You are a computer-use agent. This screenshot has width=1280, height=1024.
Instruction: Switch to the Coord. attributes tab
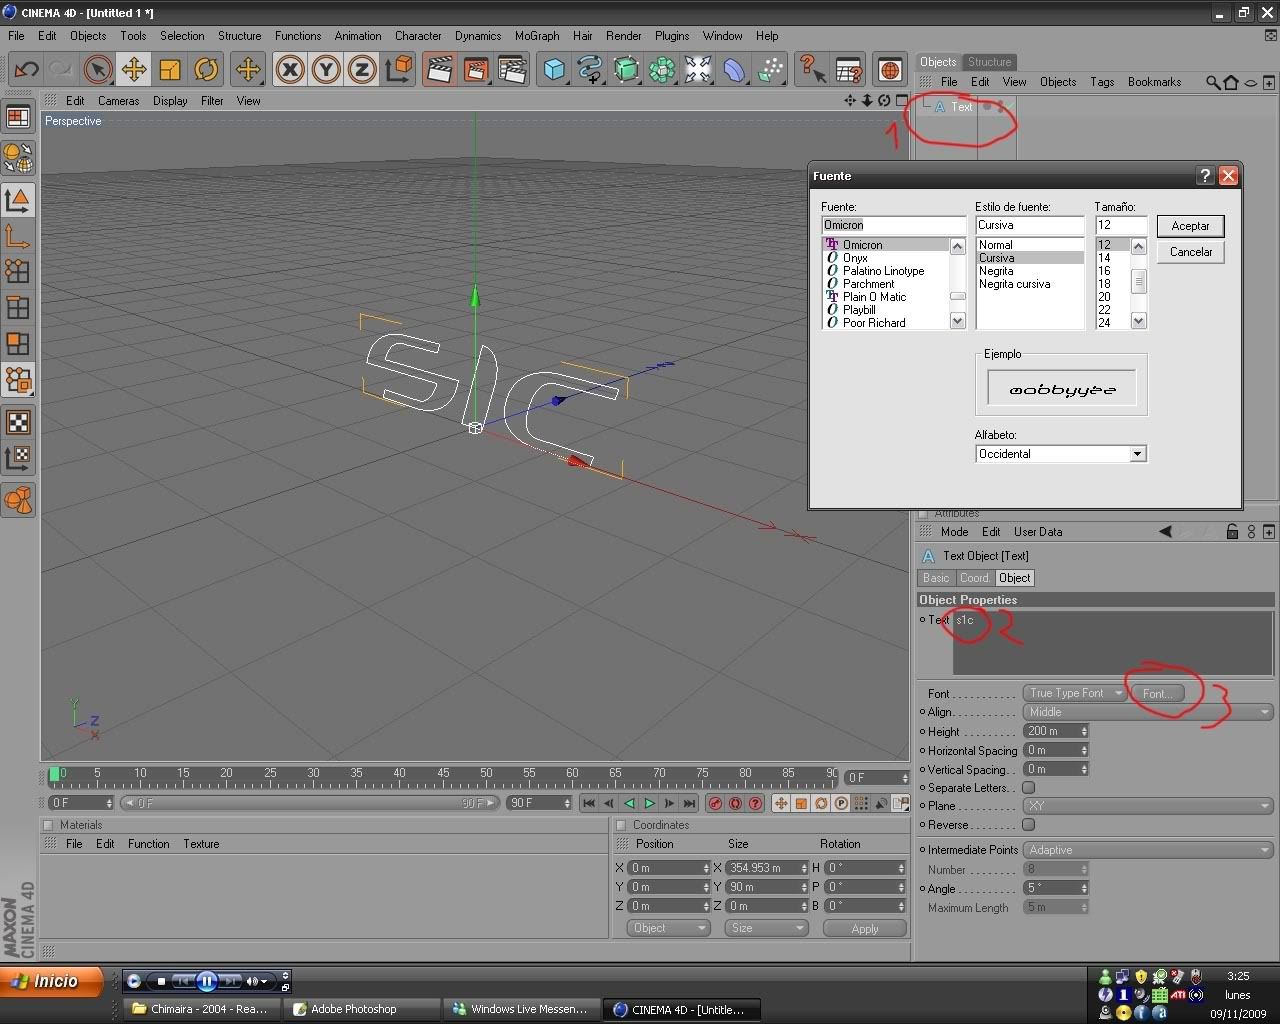pyautogui.click(x=974, y=578)
